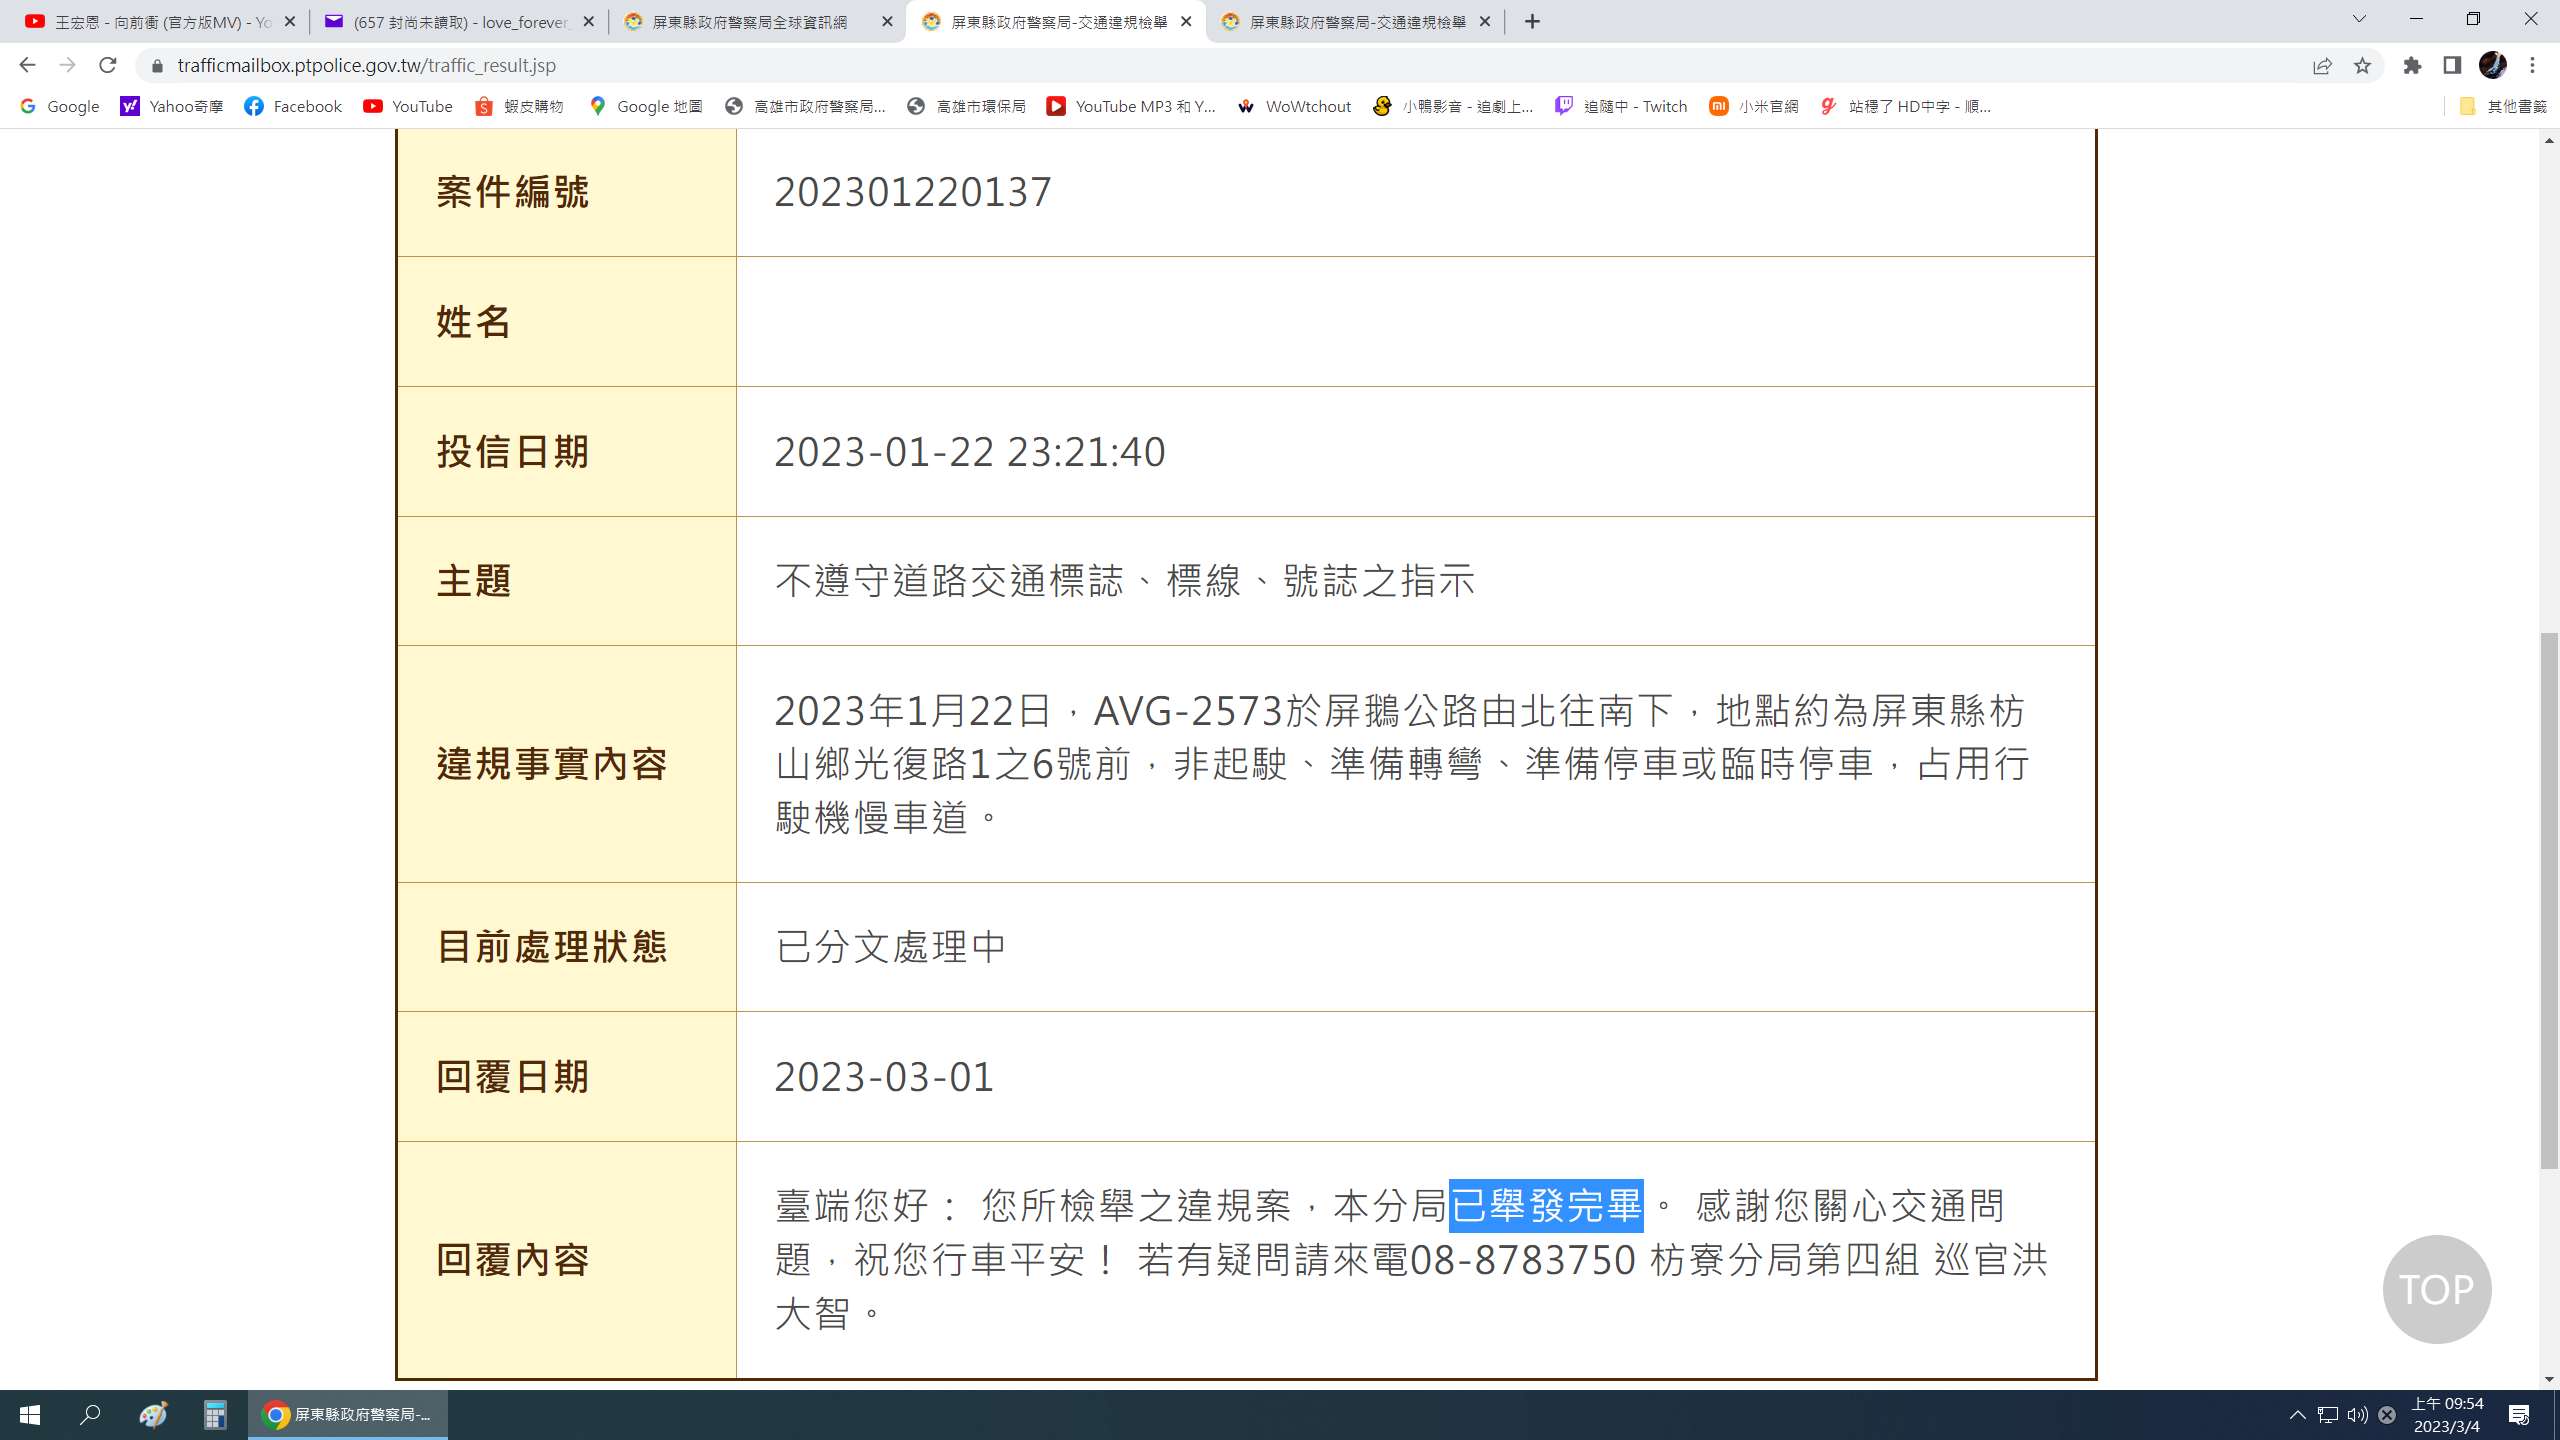Open Windows taskbar search
The width and height of the screenshot is (2560, 1440).
pyautogui.click(x=91, y=1414)
